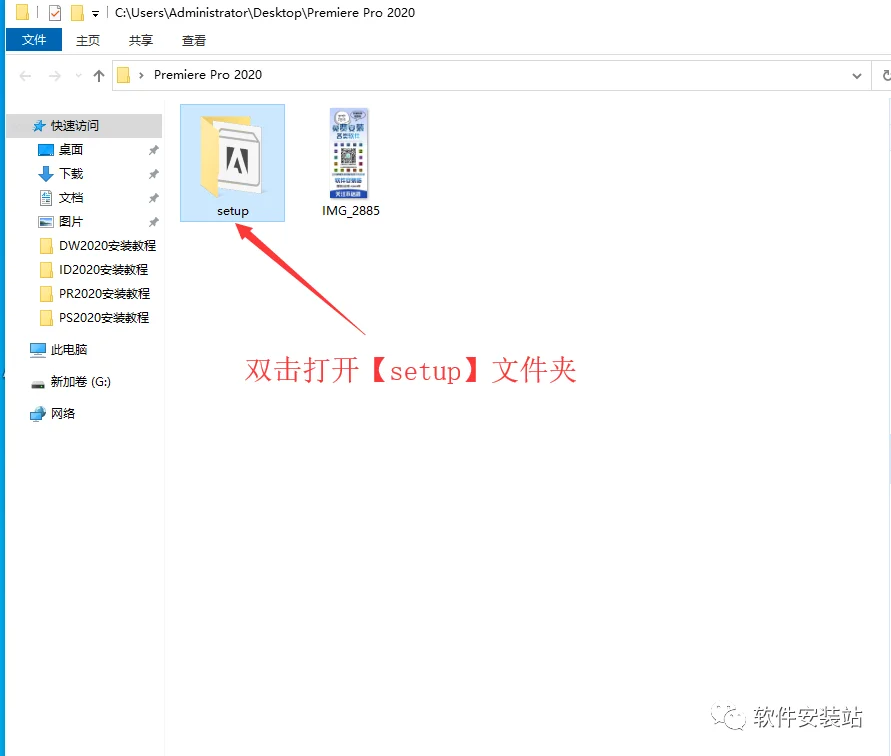Click the 桌面 desktop icon
Viewport: 891px width, 756px height.
tap(45, 150)
